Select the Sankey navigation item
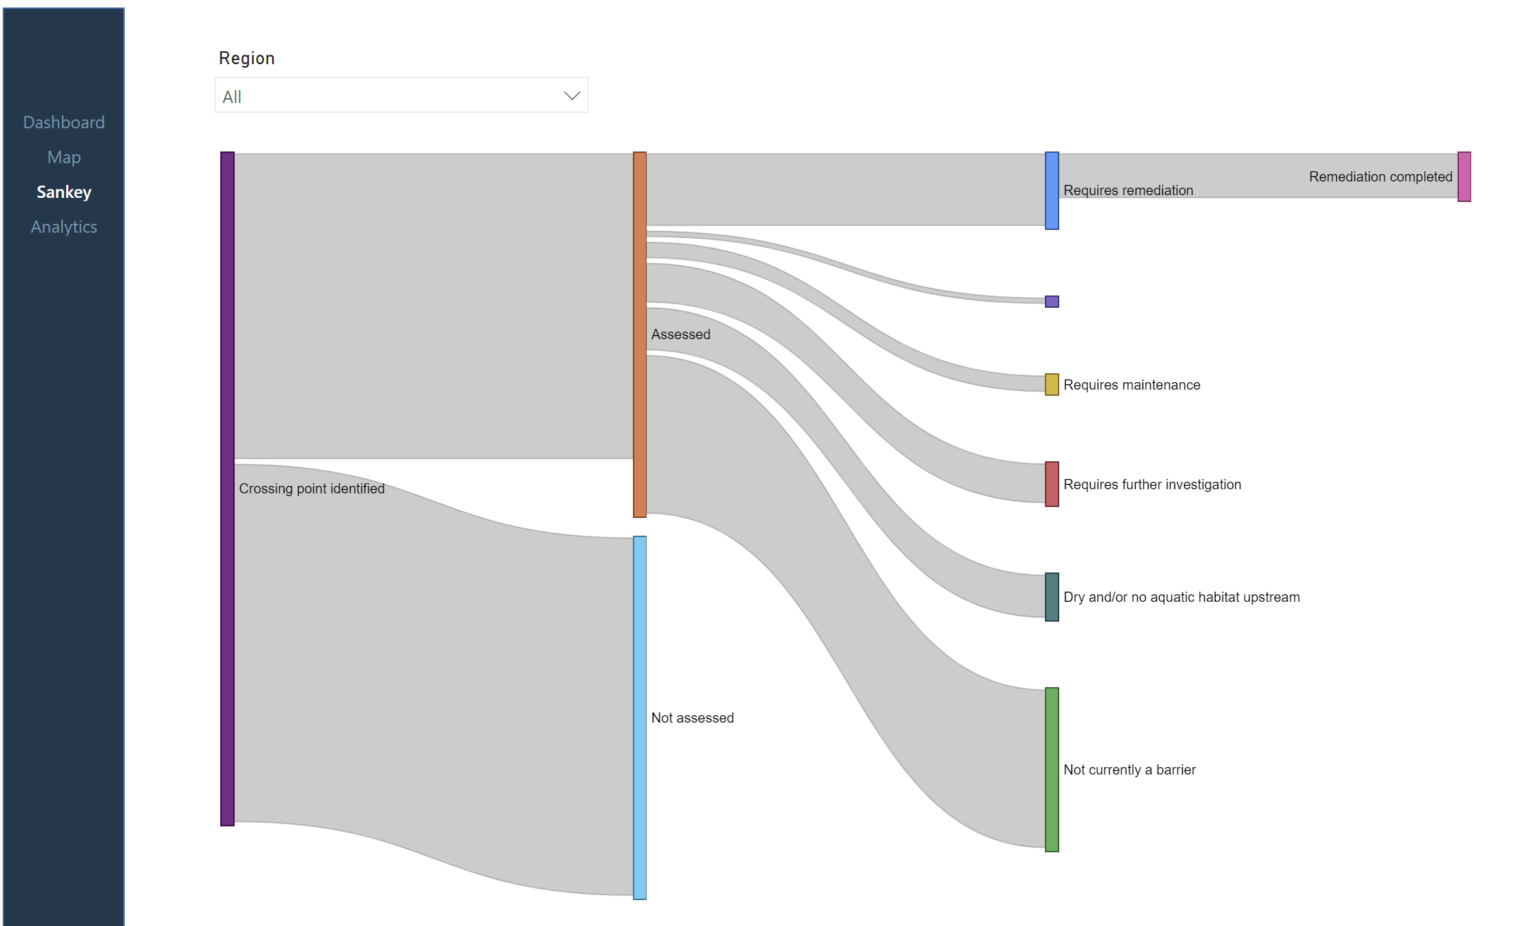The image size is (1536, 926). pyautogui.click(x=64, y=192)
